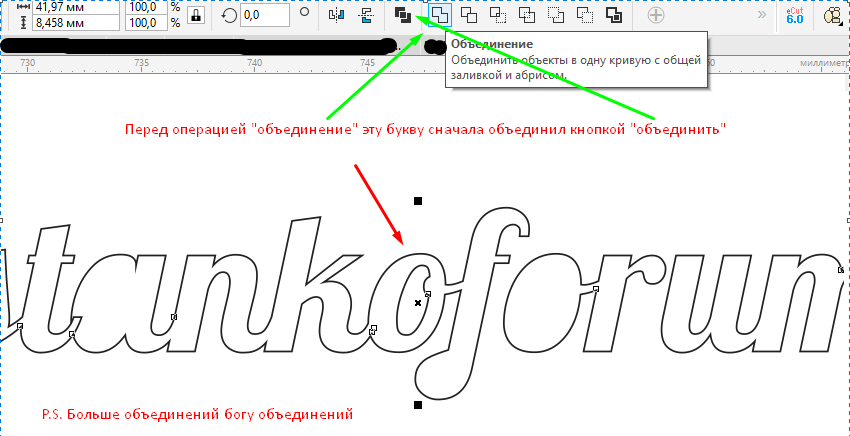Click the Simplify shaping icon
The height and width of the screenshot is (436, 850).
tap(524, 15)
